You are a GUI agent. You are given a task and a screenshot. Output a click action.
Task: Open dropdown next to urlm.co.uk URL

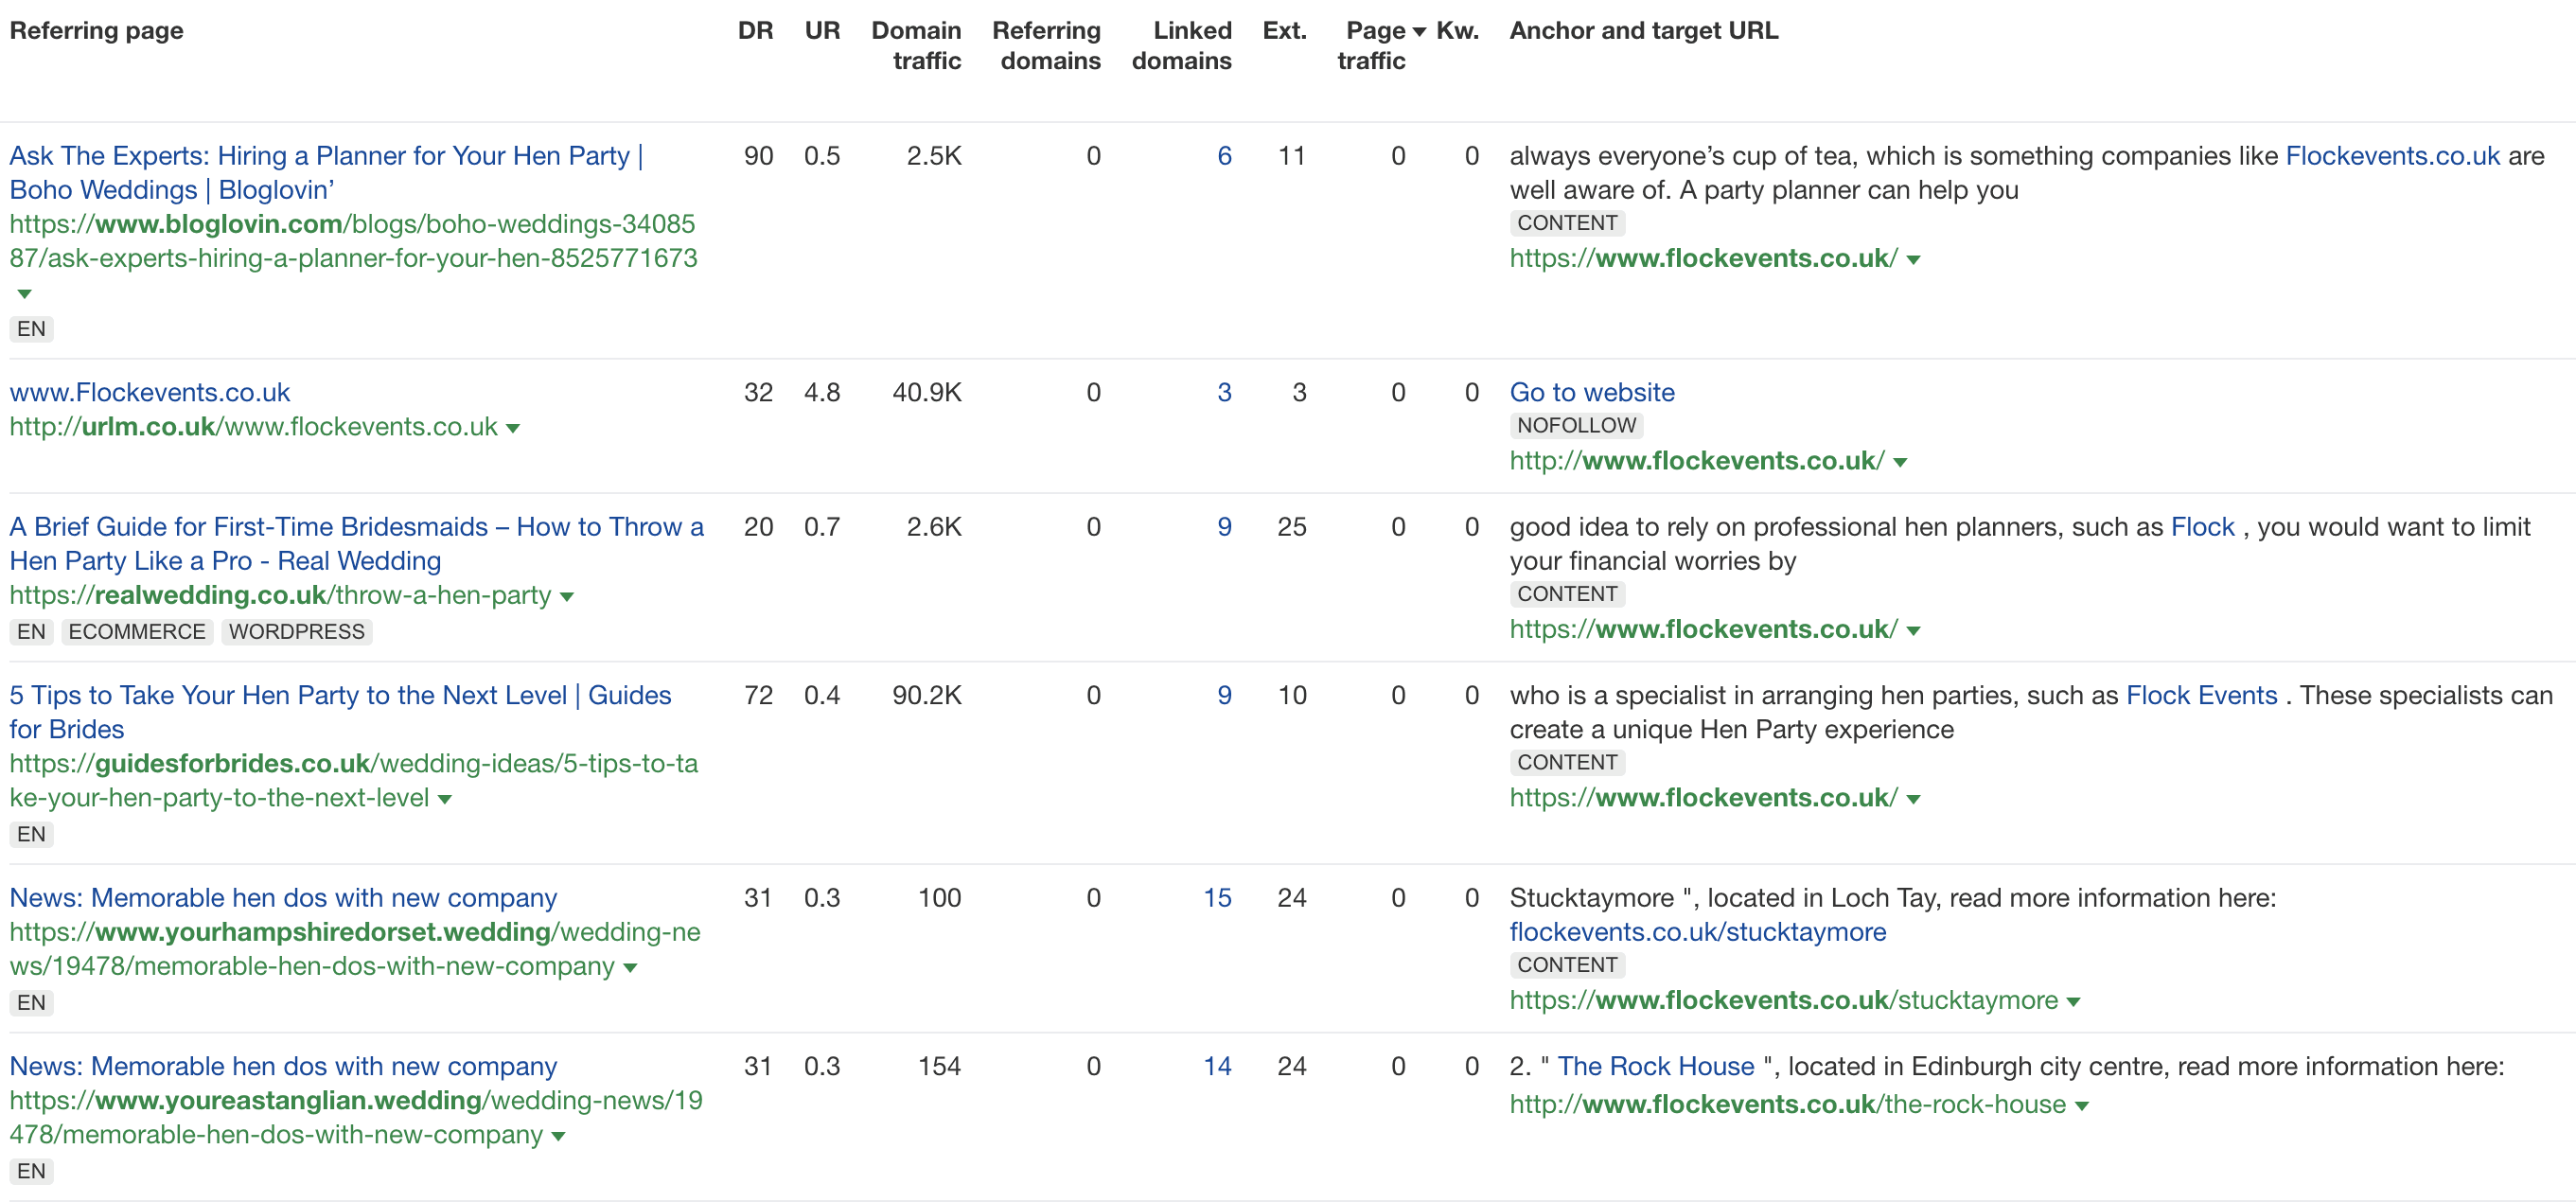point(513,428)
